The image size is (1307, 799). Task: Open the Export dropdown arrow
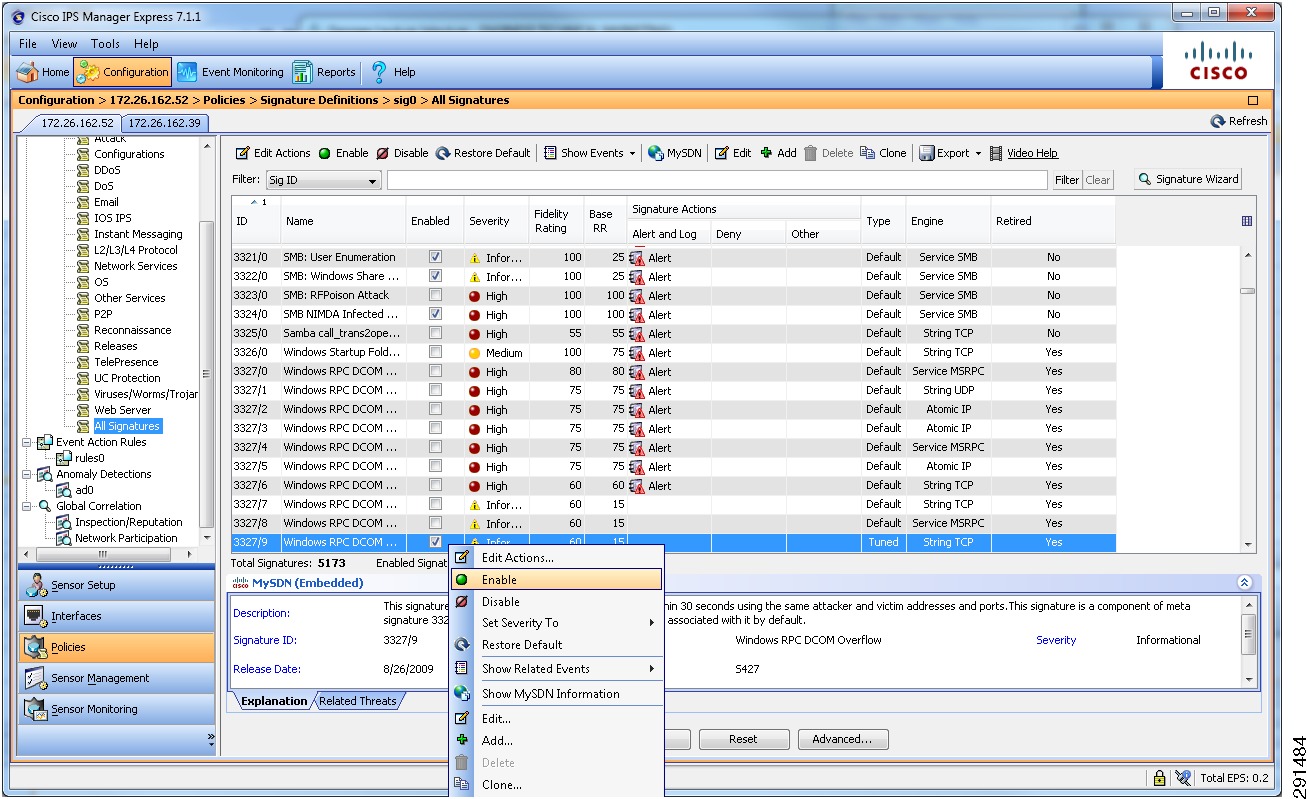978,153
